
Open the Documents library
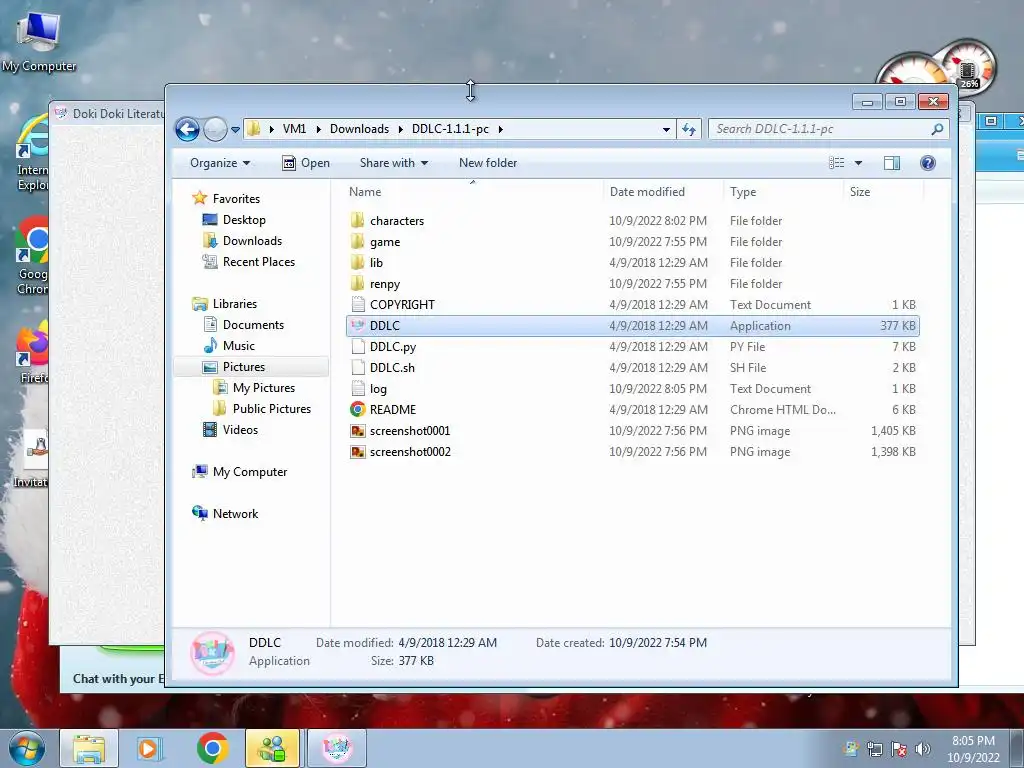(253, 325)
